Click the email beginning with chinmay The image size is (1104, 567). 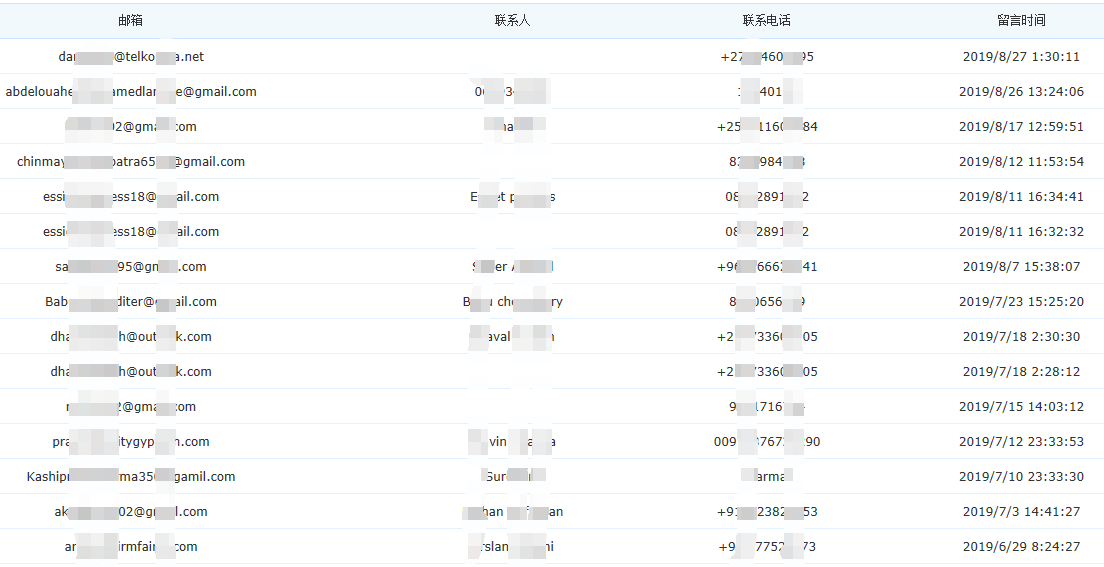click(x=131, y=162)
